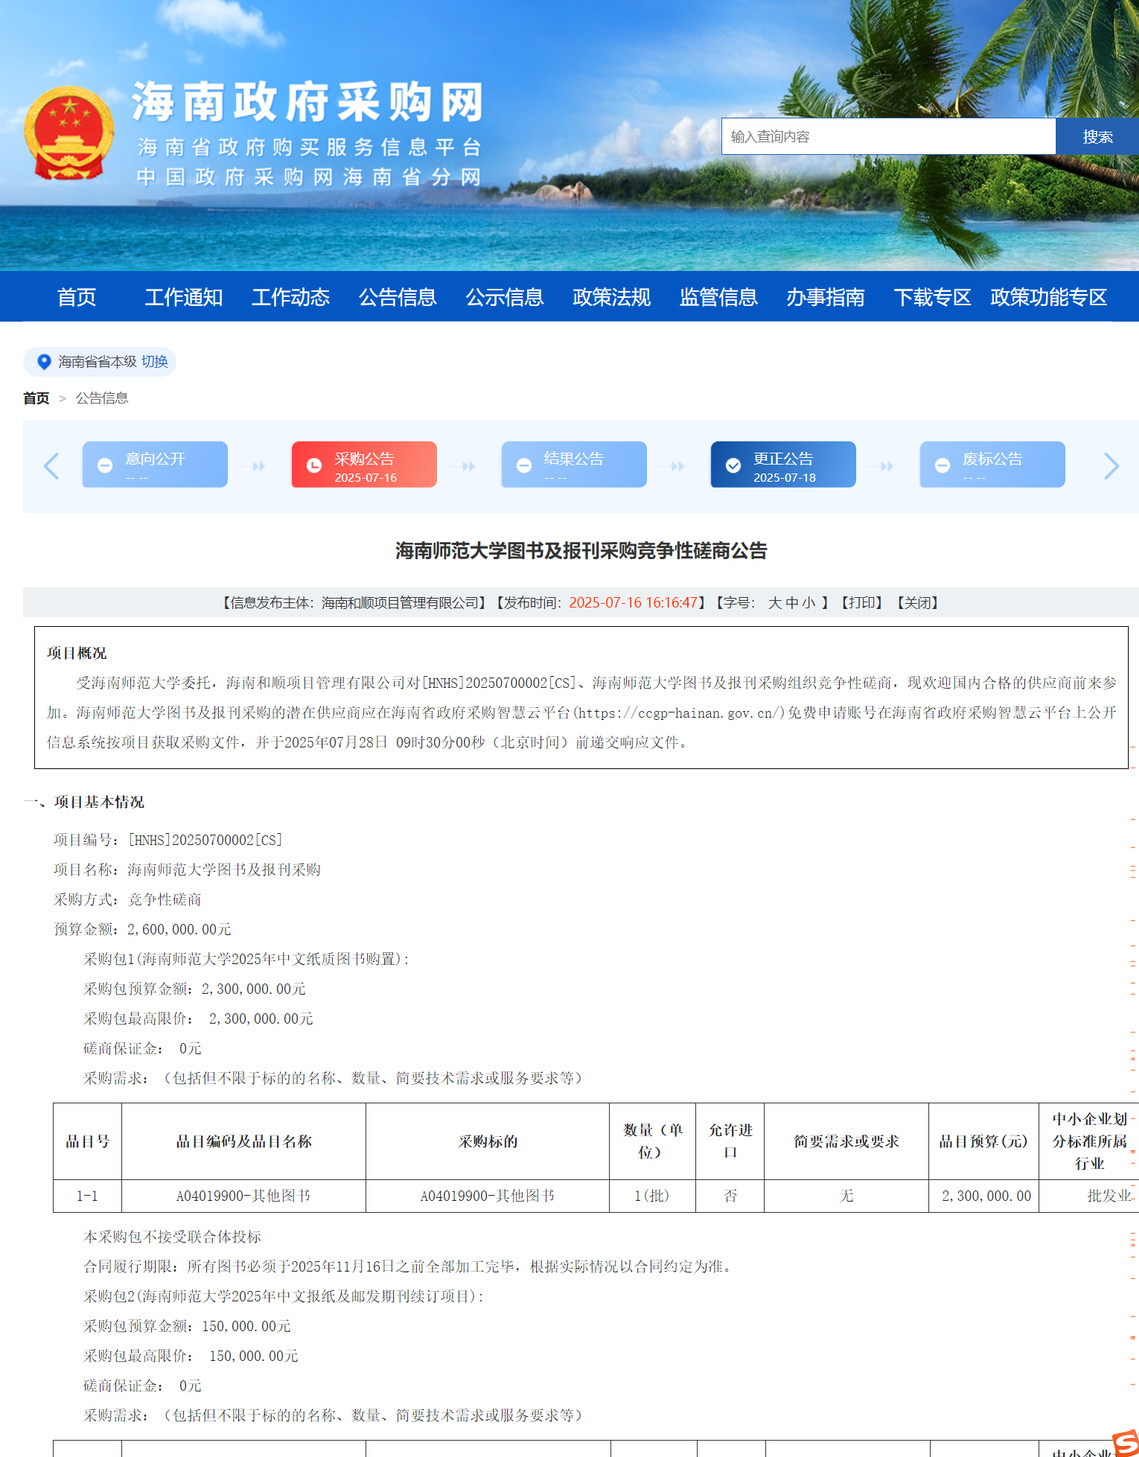1139x1457 pixels.
Task: Click the left arrow of timeline carousel
Action: pyautogui.click(x=52, y=465)
